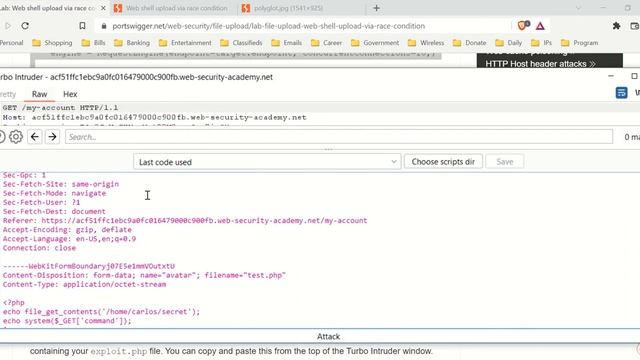Viewport: 640px width, 360px height.
Task: Open Bills bookmarks folder
Action: coord(93,43)
